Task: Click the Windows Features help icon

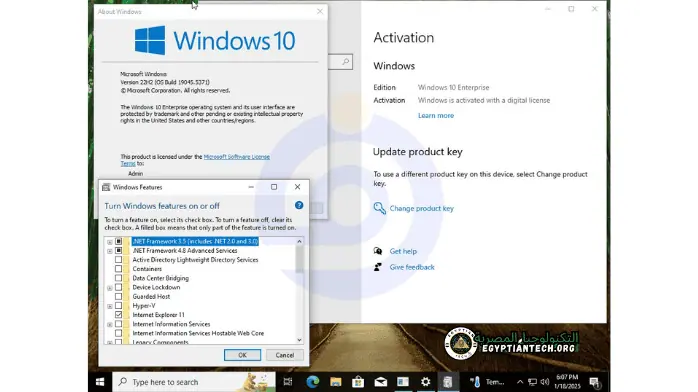Action: point(299,205)
